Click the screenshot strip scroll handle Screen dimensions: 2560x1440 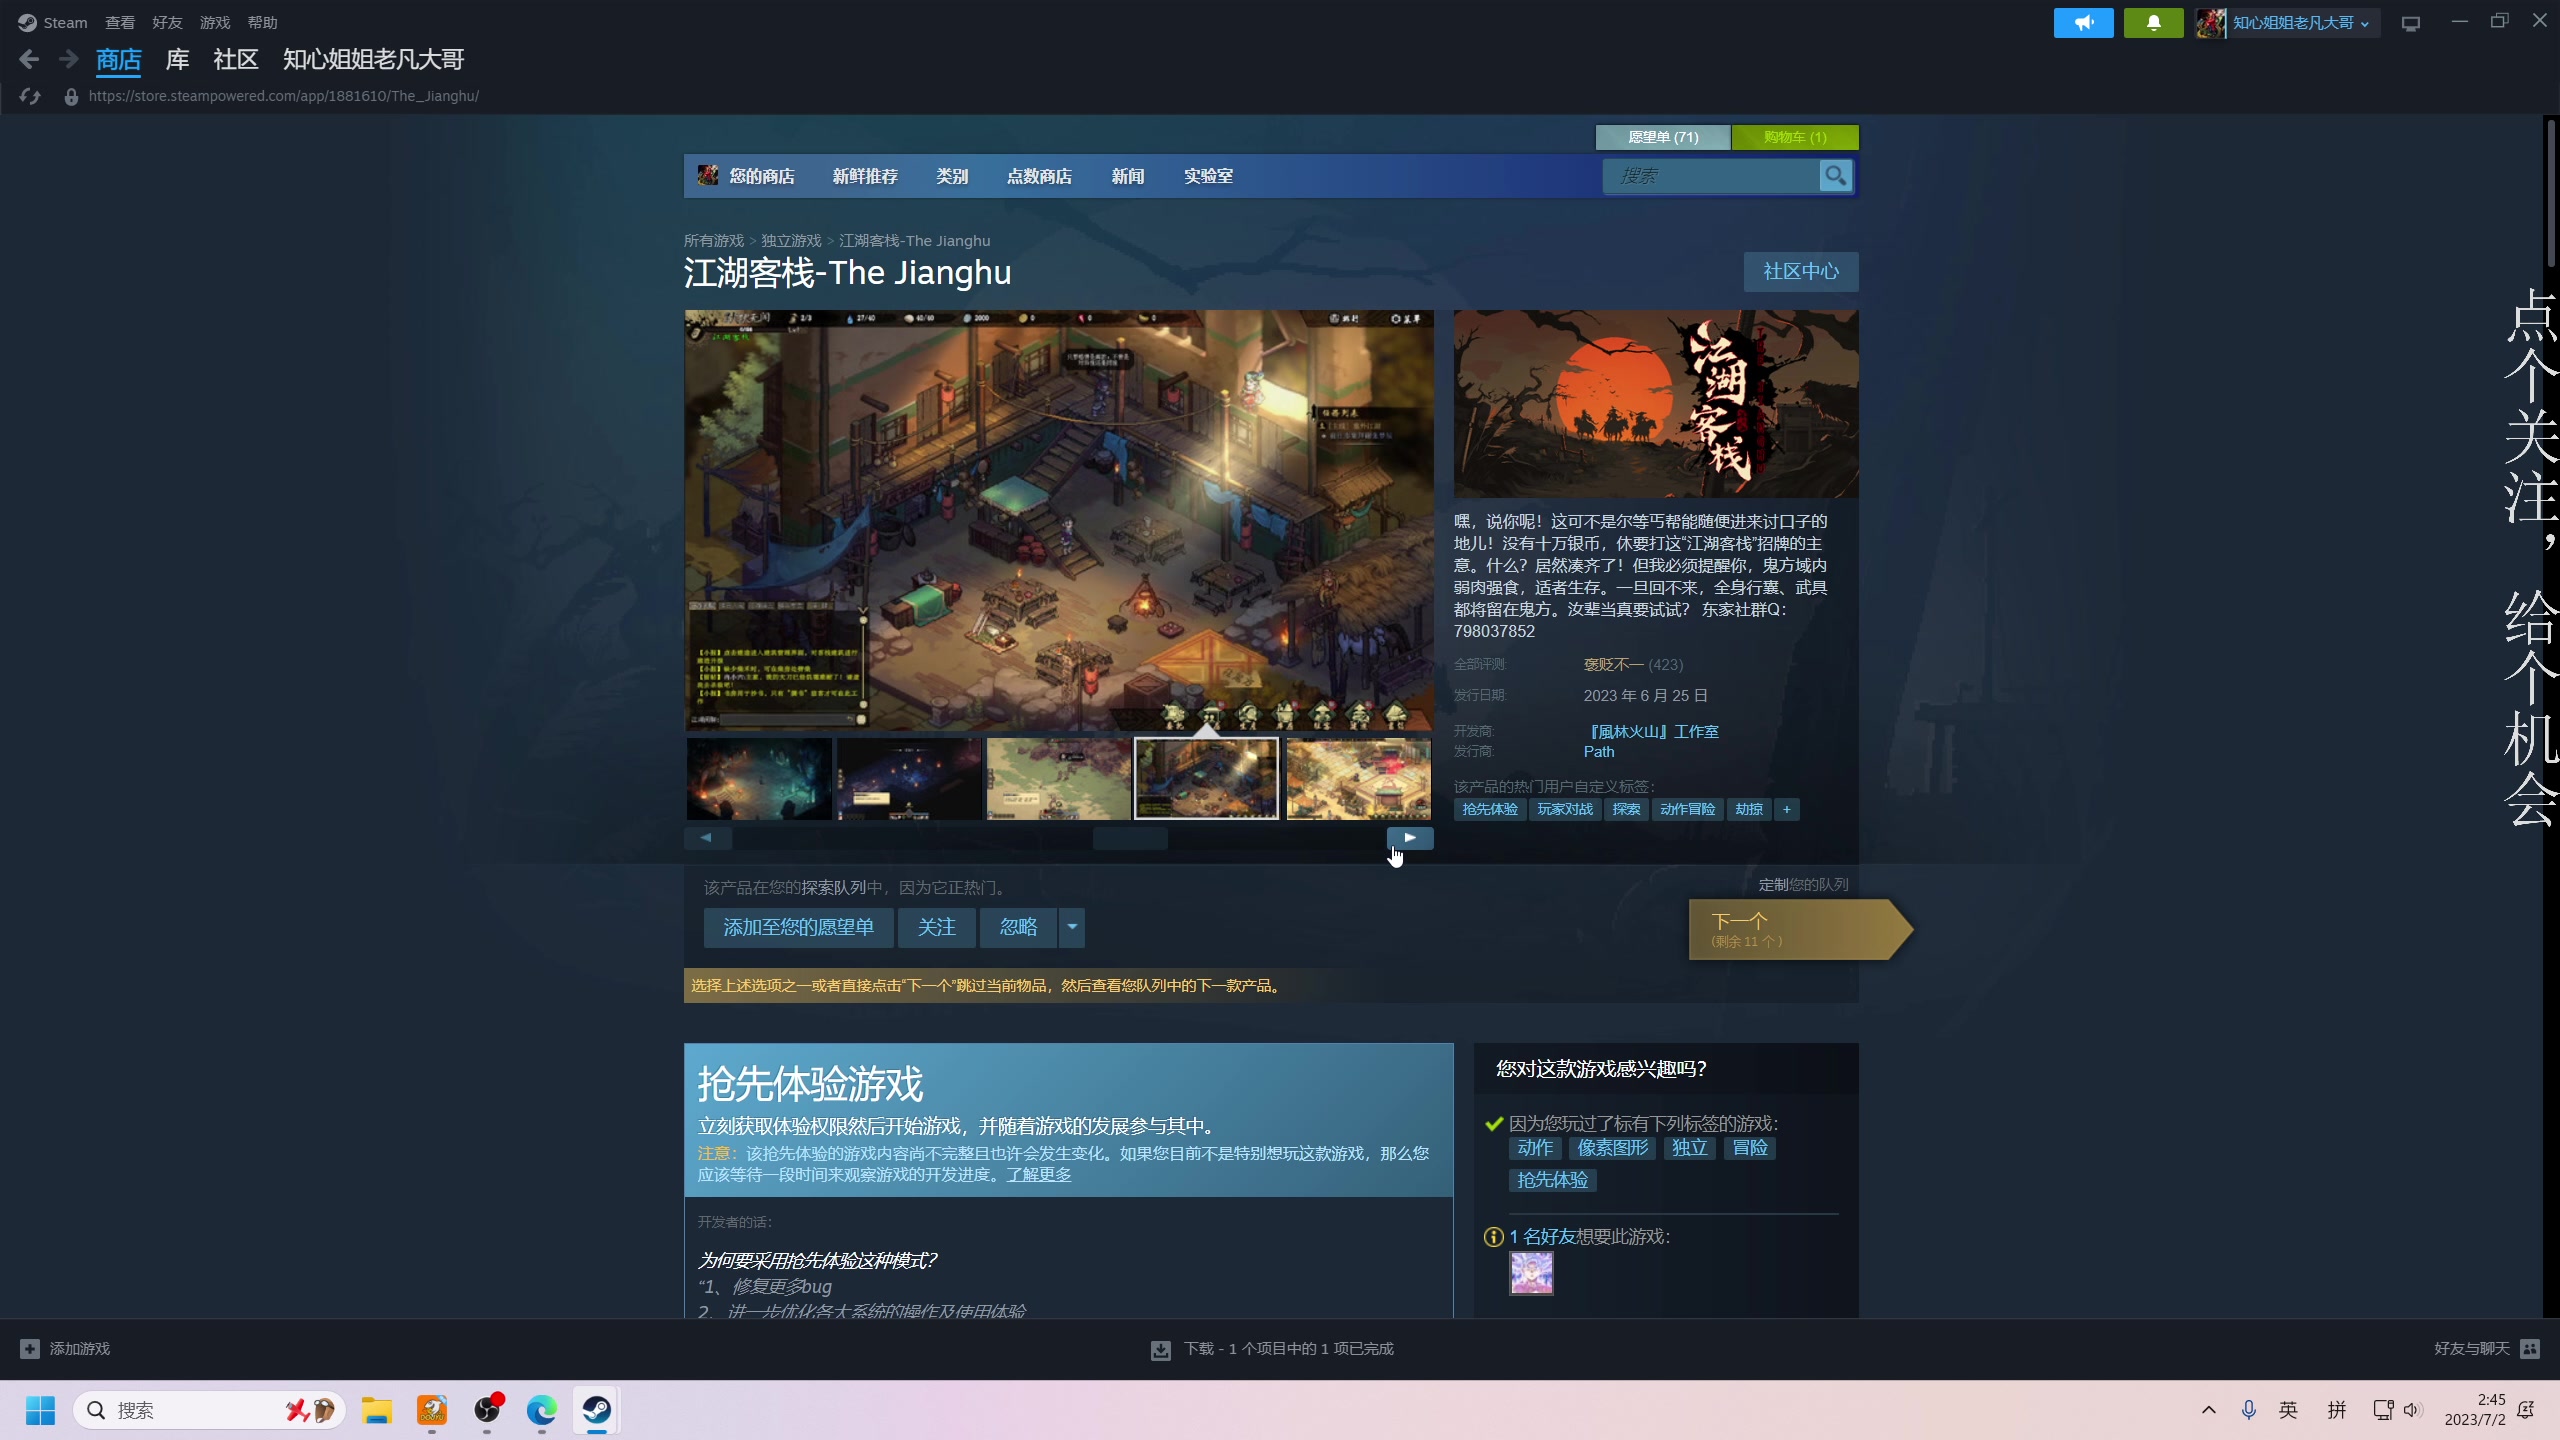(1130, 838)
